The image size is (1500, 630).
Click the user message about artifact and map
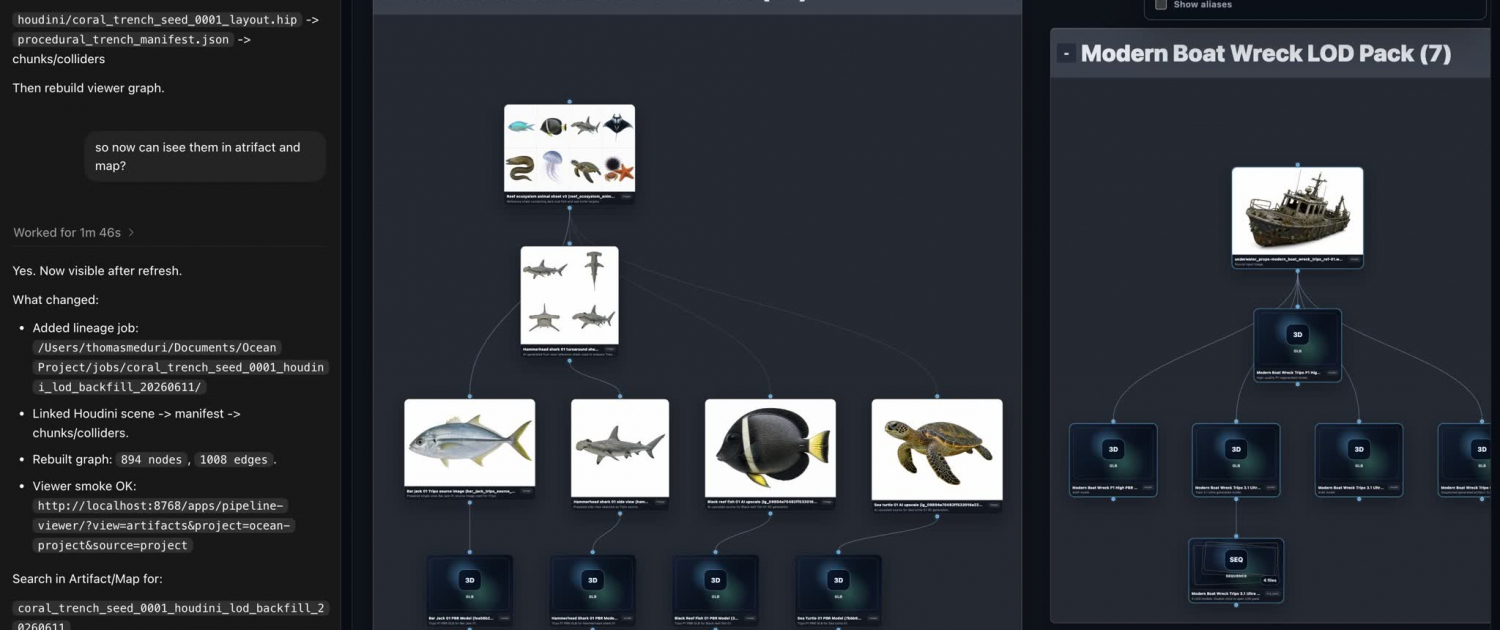click(x=205, y=156)
